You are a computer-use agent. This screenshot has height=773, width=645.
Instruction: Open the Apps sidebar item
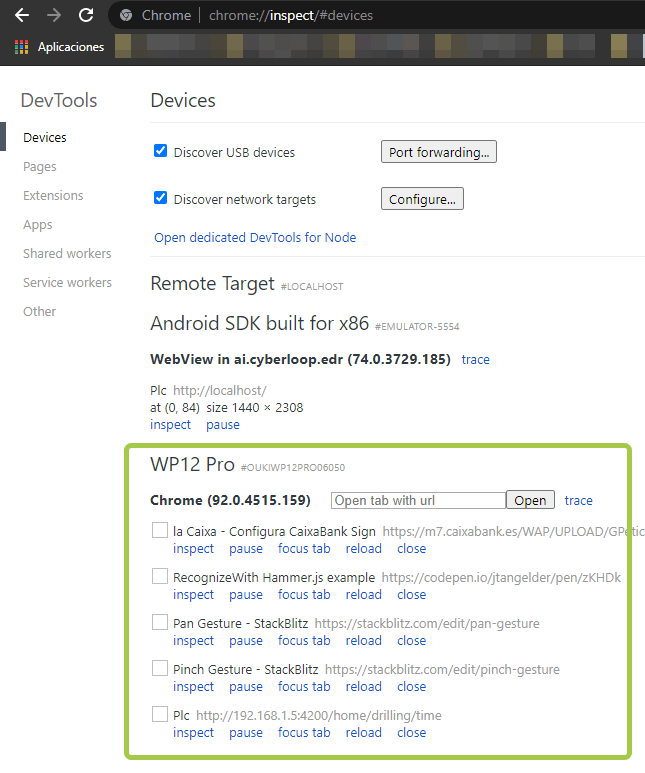click(37, 225)
